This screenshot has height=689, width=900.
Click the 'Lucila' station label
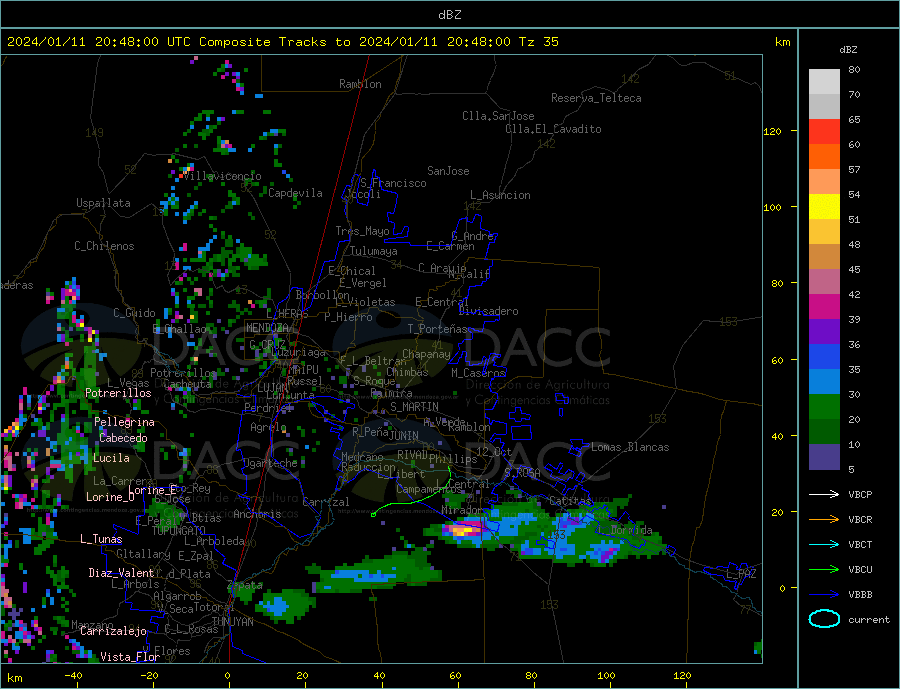tap(111, 458)
